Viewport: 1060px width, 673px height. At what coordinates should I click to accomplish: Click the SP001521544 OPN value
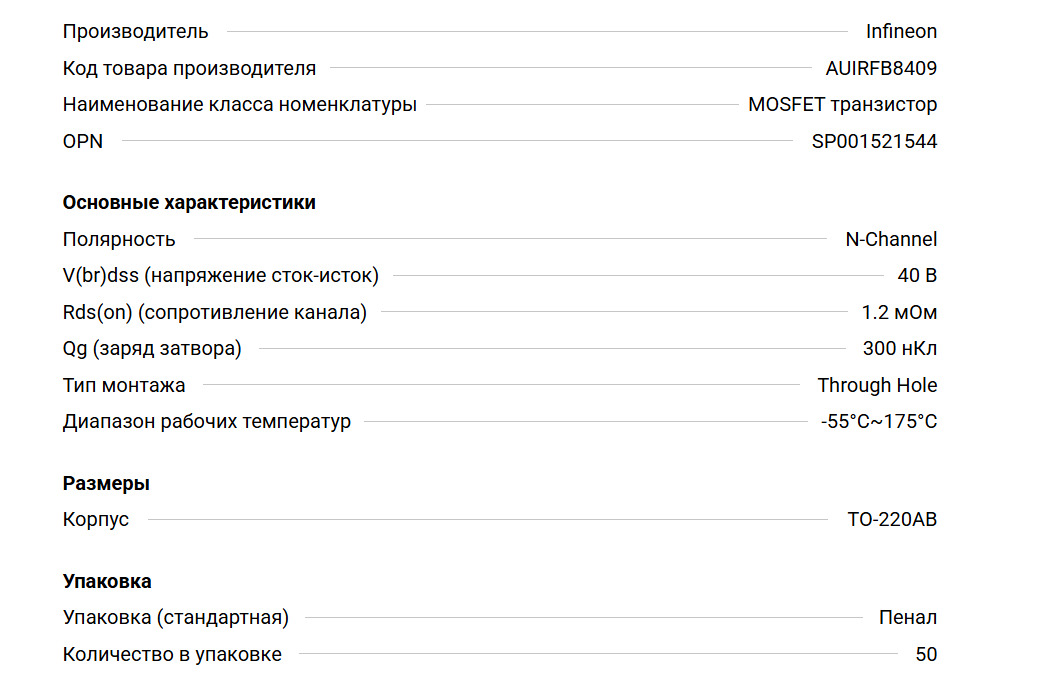click(x=874, y=141)
